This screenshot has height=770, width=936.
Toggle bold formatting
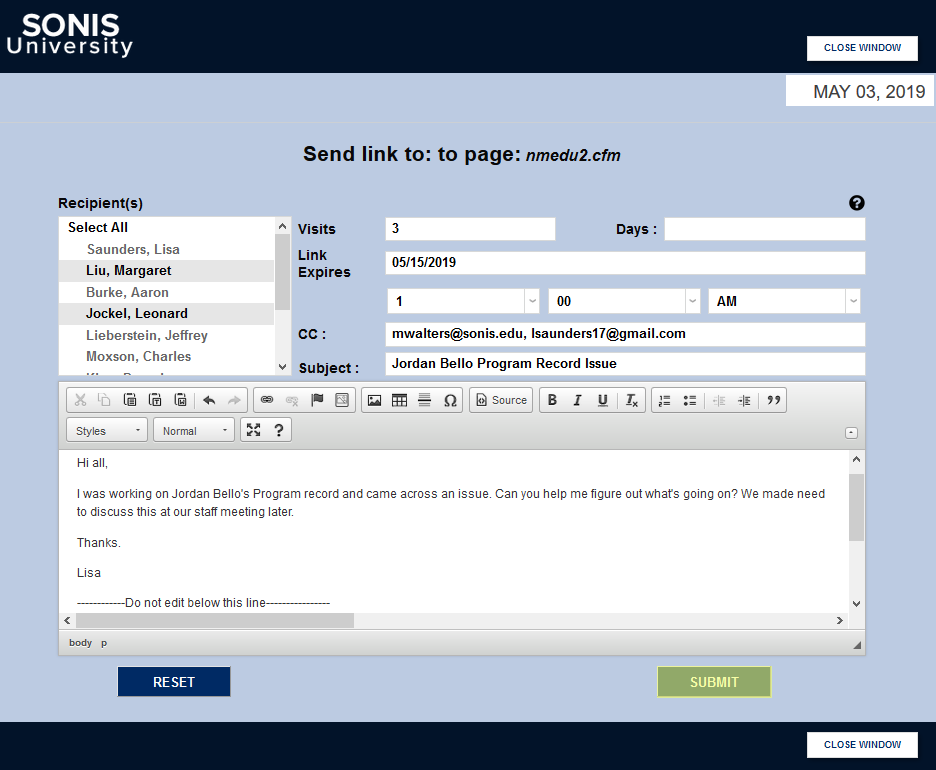[552, 400]
